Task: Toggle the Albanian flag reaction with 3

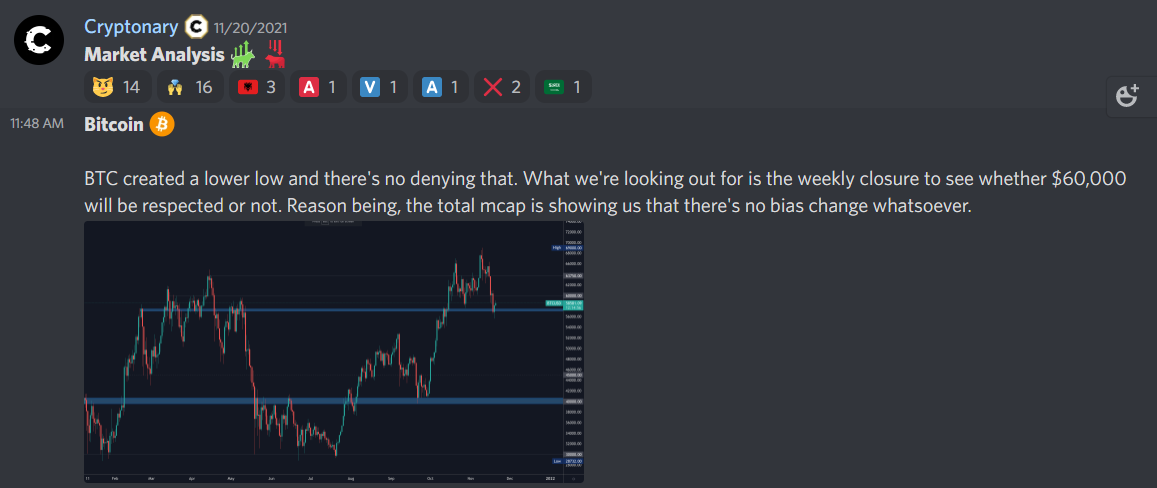Action: [x=256, y=87]
